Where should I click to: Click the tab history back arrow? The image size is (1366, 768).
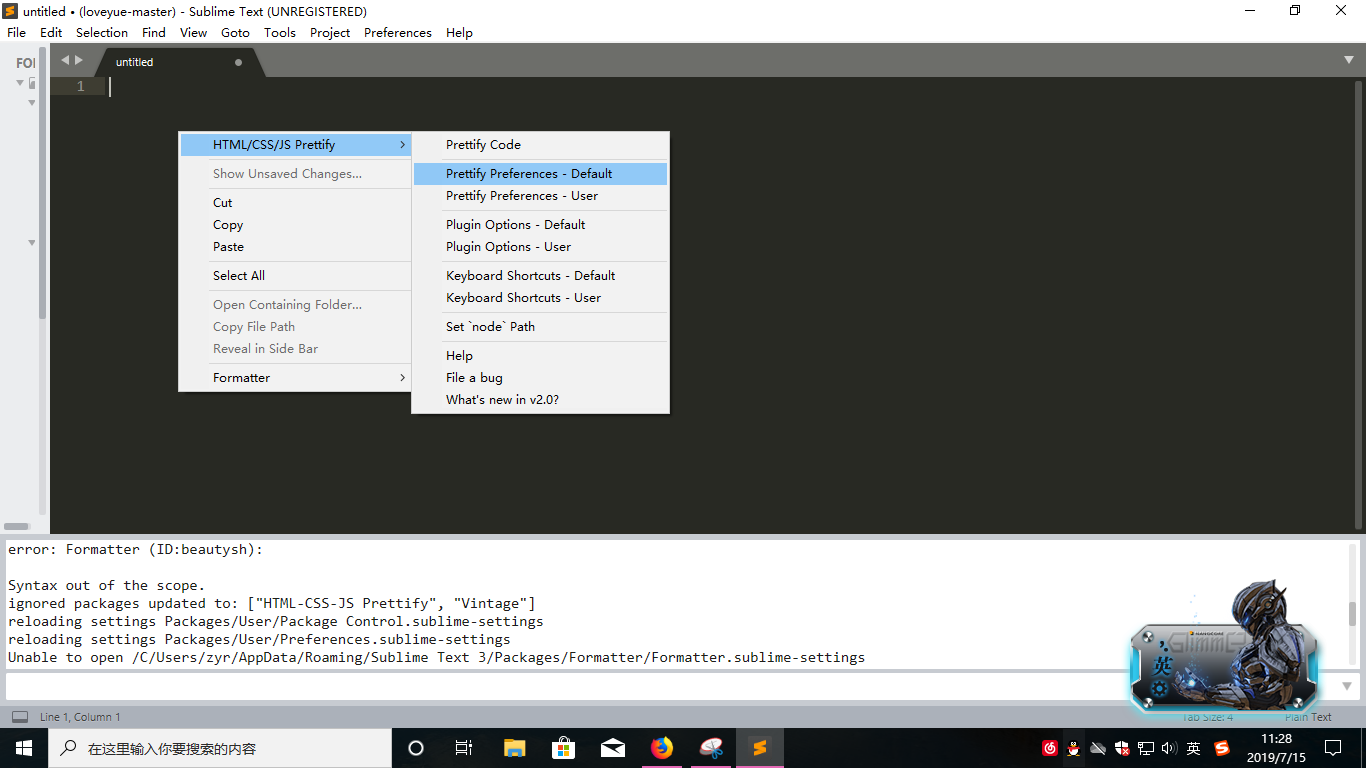(65, 60)
